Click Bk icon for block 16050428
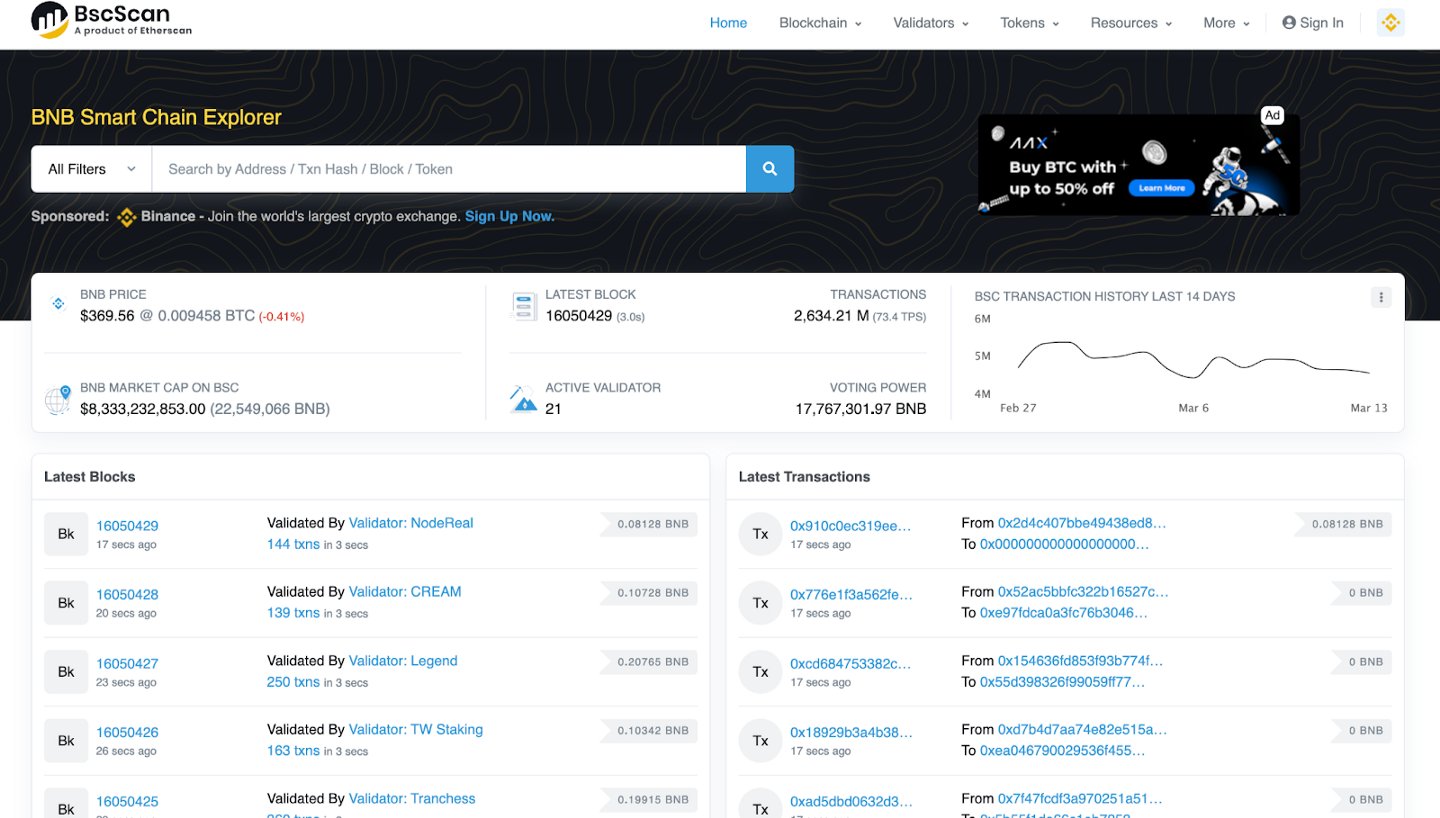 (66, 603)
